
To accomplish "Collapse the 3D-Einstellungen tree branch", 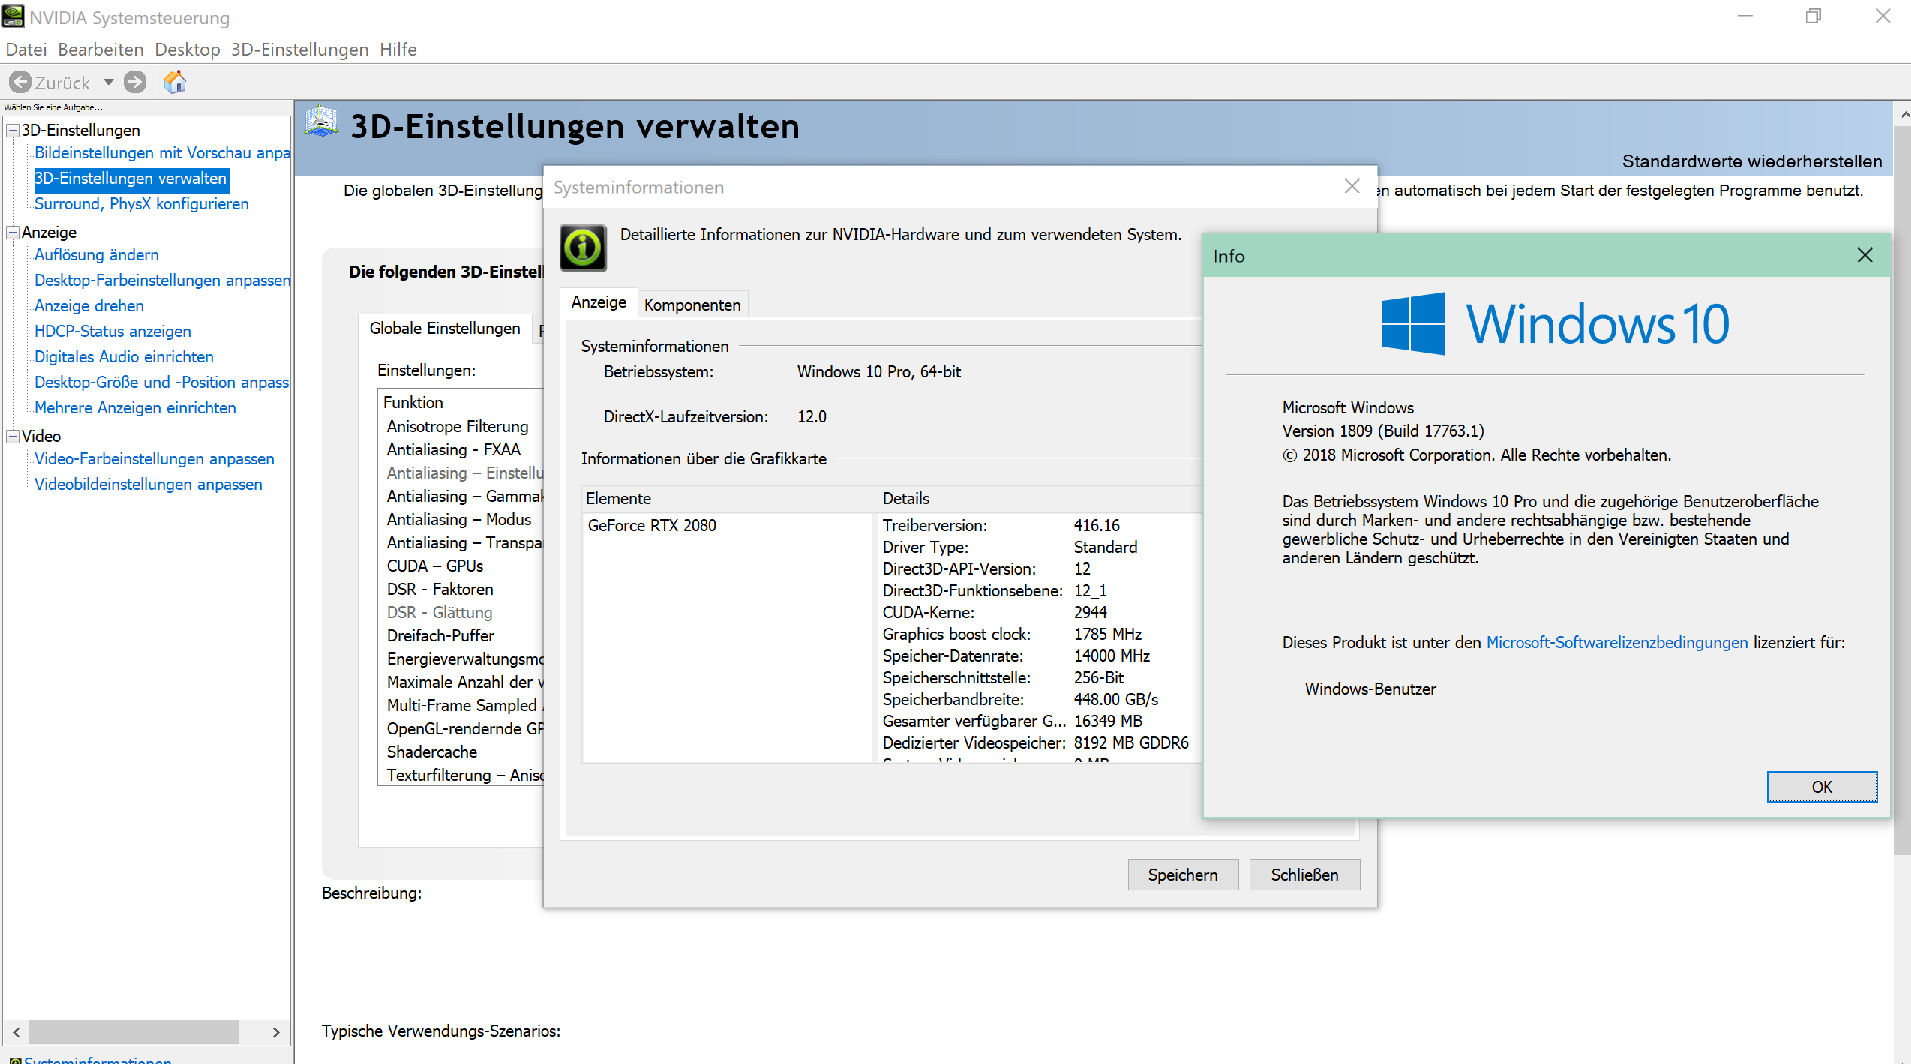I will pos(13,130).
